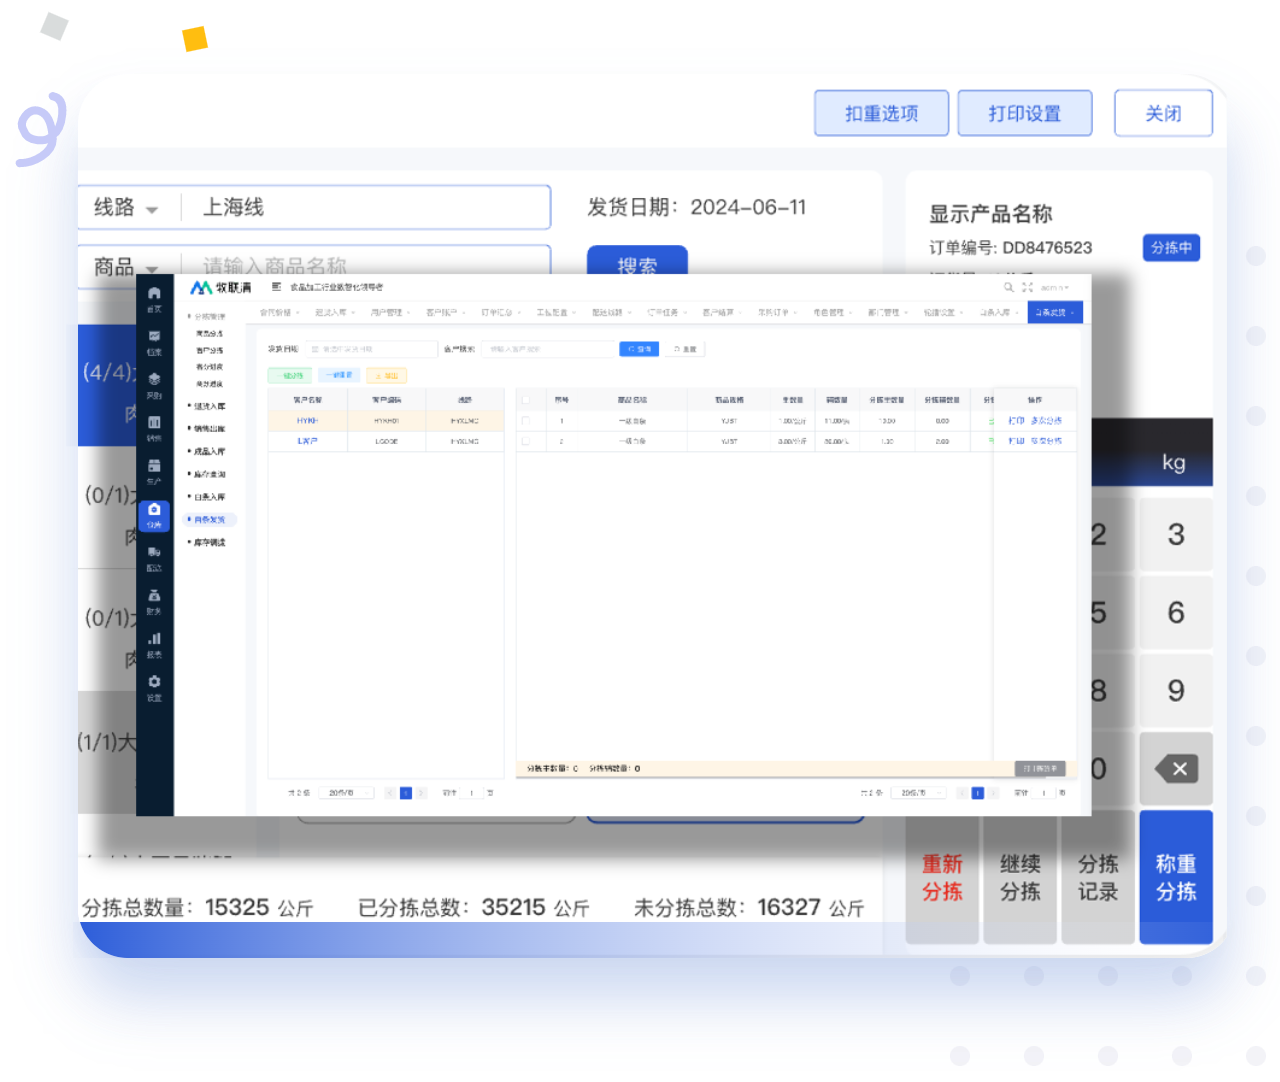1280x1082 pixels.
Task: Click the magnifier search icon in header
Action: click(1008, 287)
